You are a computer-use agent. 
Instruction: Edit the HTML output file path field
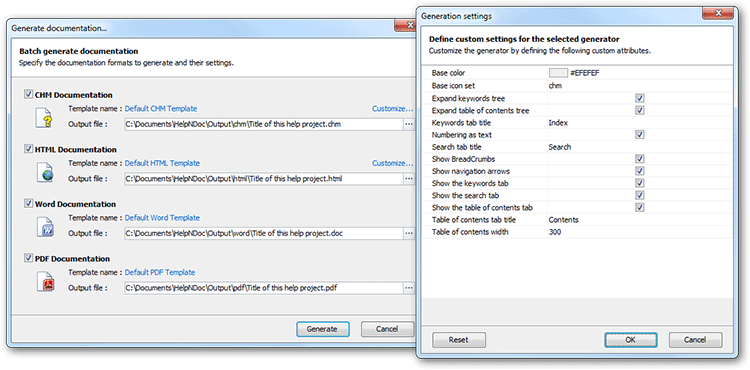264,179
